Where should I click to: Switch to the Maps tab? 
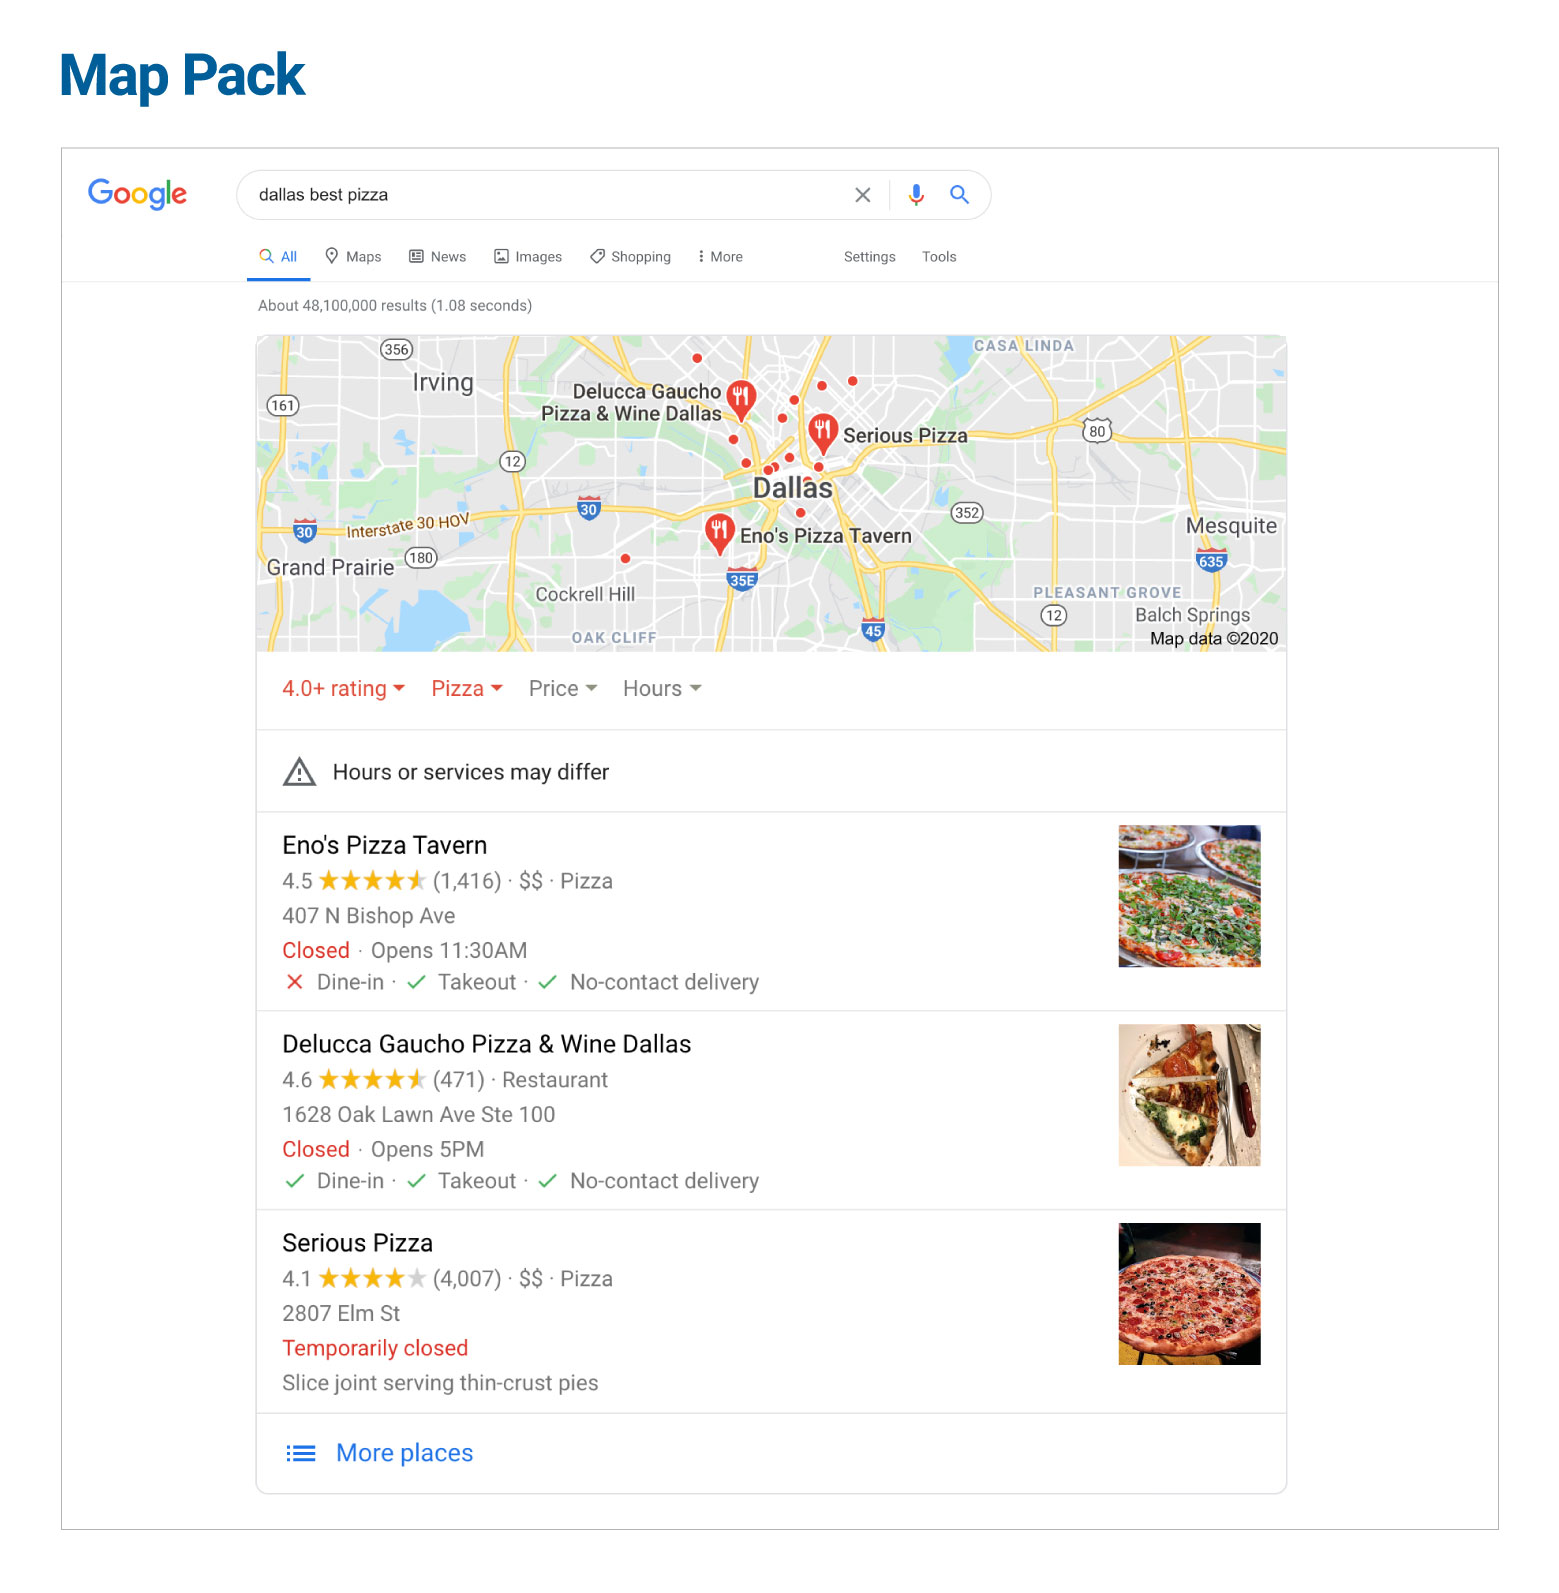click(353, 256)
